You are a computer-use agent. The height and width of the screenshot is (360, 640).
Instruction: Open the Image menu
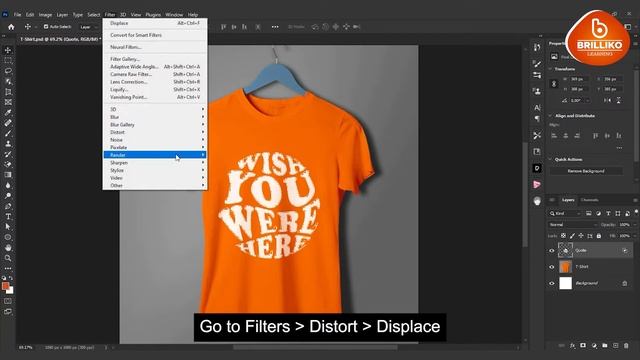(x=45, y=15)
